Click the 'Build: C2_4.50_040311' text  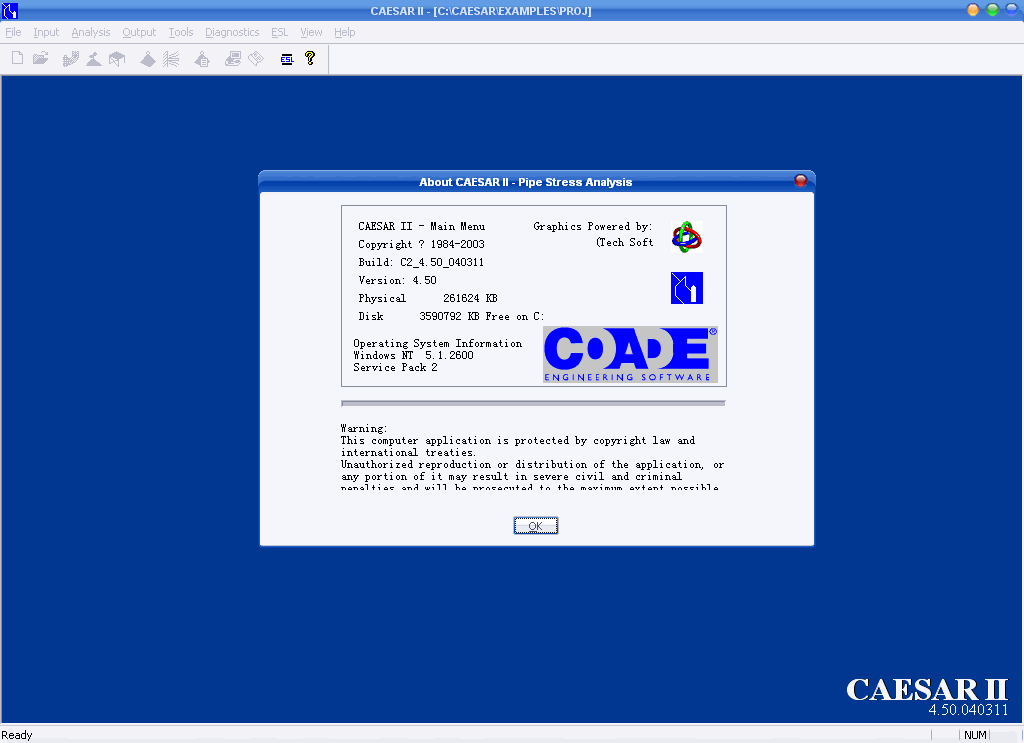[421, 262]
